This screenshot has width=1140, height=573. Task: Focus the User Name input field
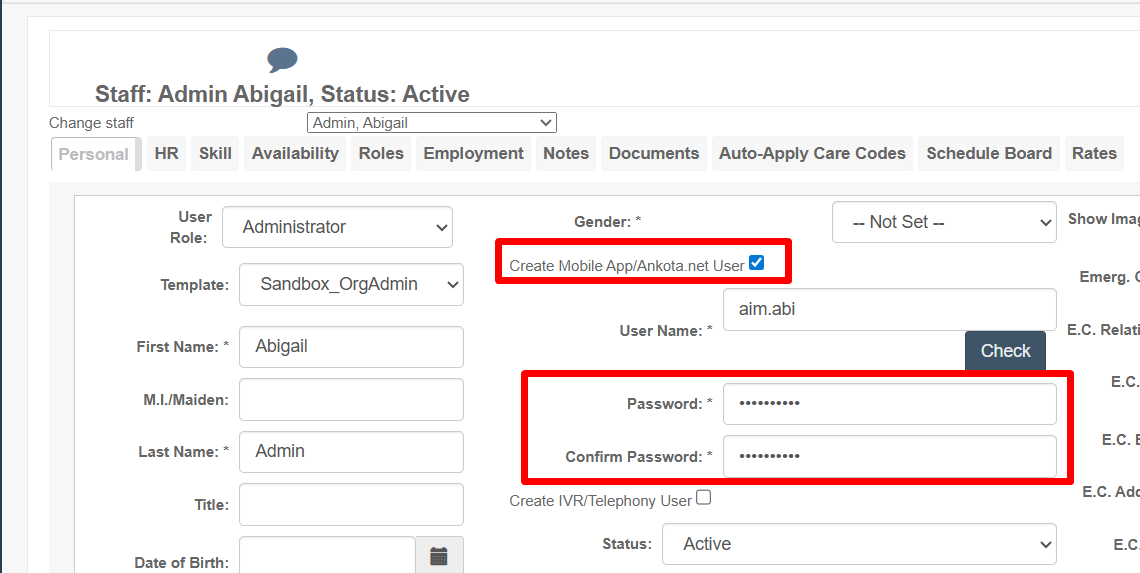pos(890,310)
